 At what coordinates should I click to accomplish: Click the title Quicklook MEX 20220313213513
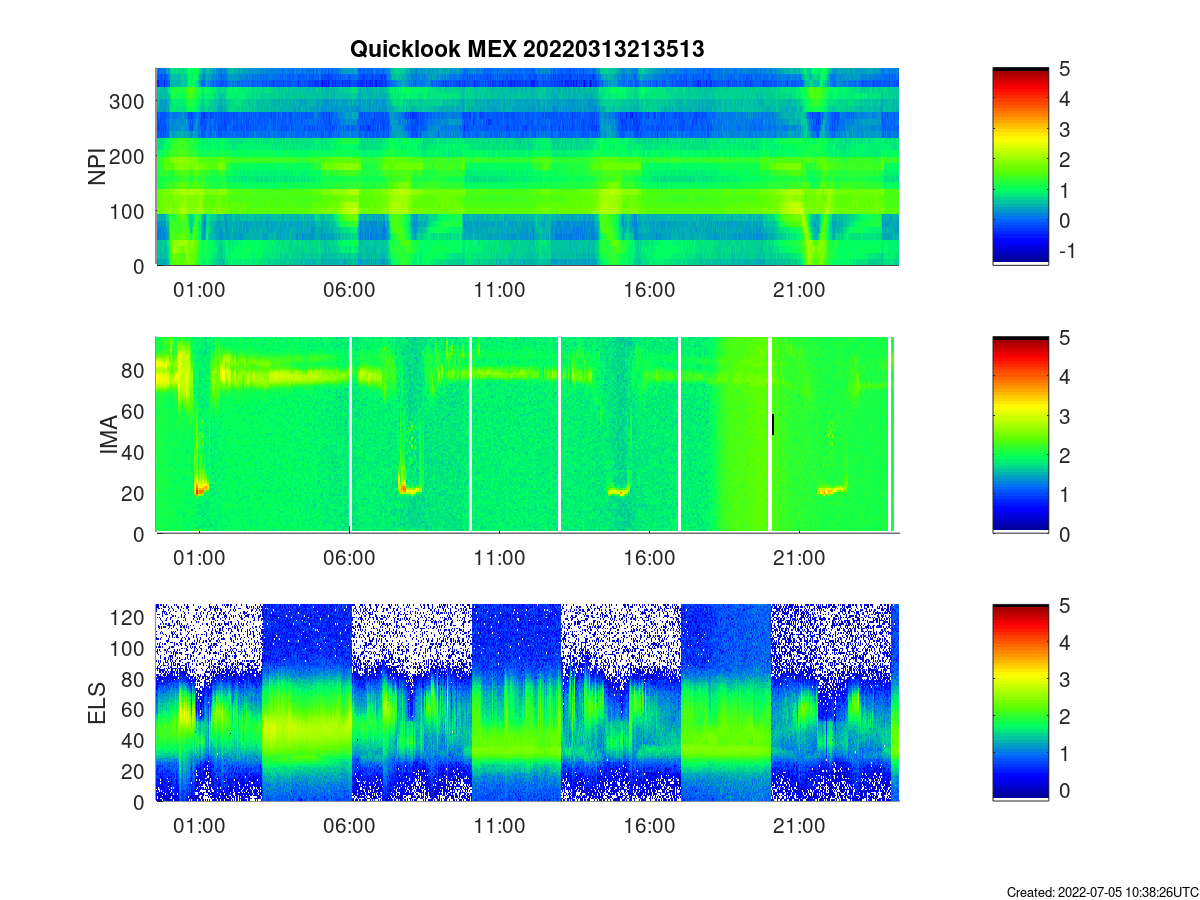point(528,49)
